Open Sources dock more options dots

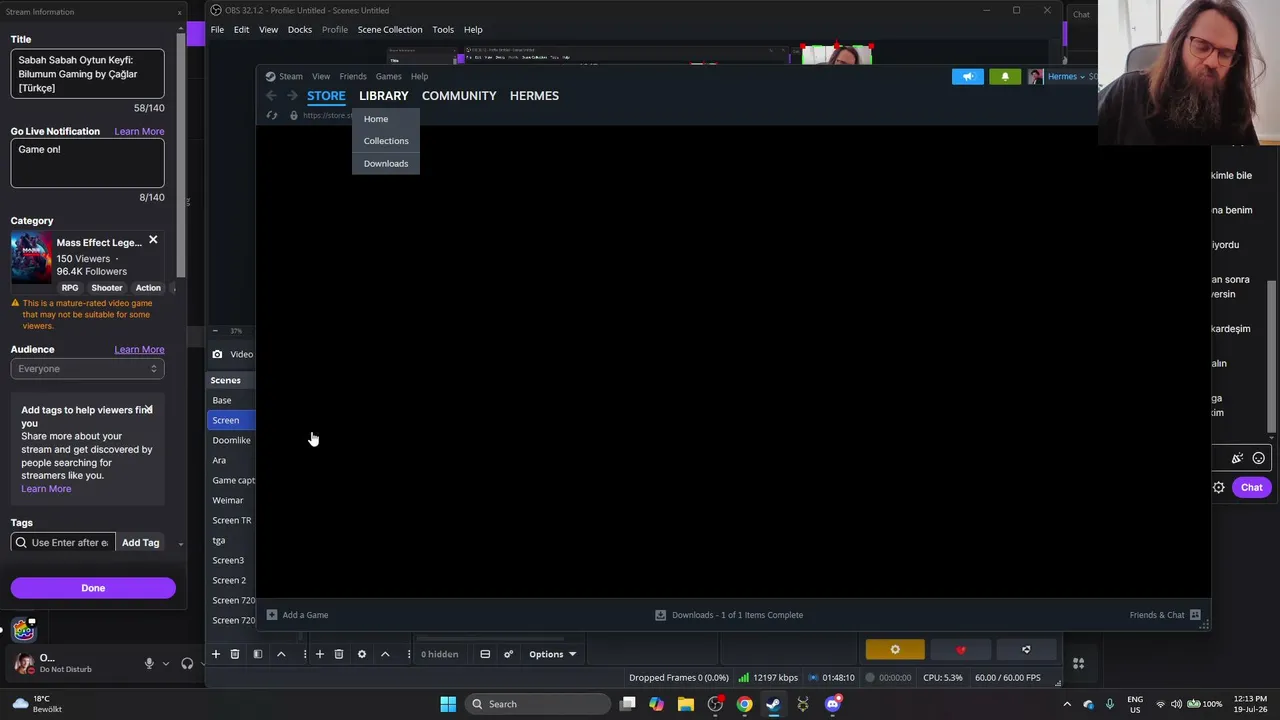408,654
